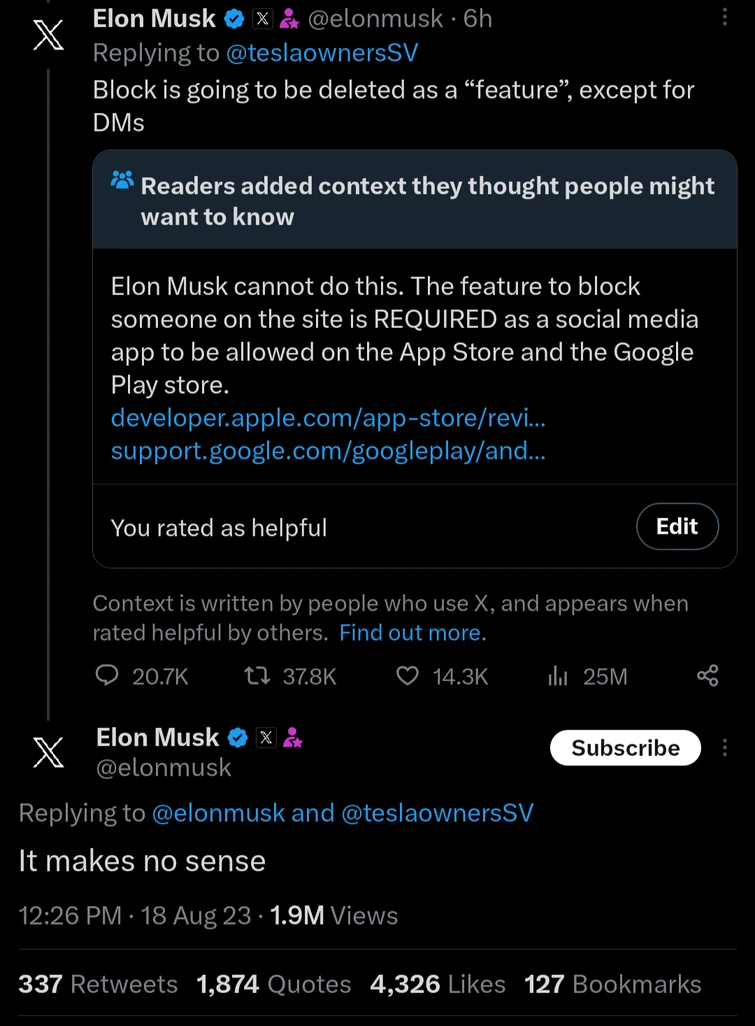Click the Find out more link
Screen dimensions: 755x1026
[x=410, y=633]
